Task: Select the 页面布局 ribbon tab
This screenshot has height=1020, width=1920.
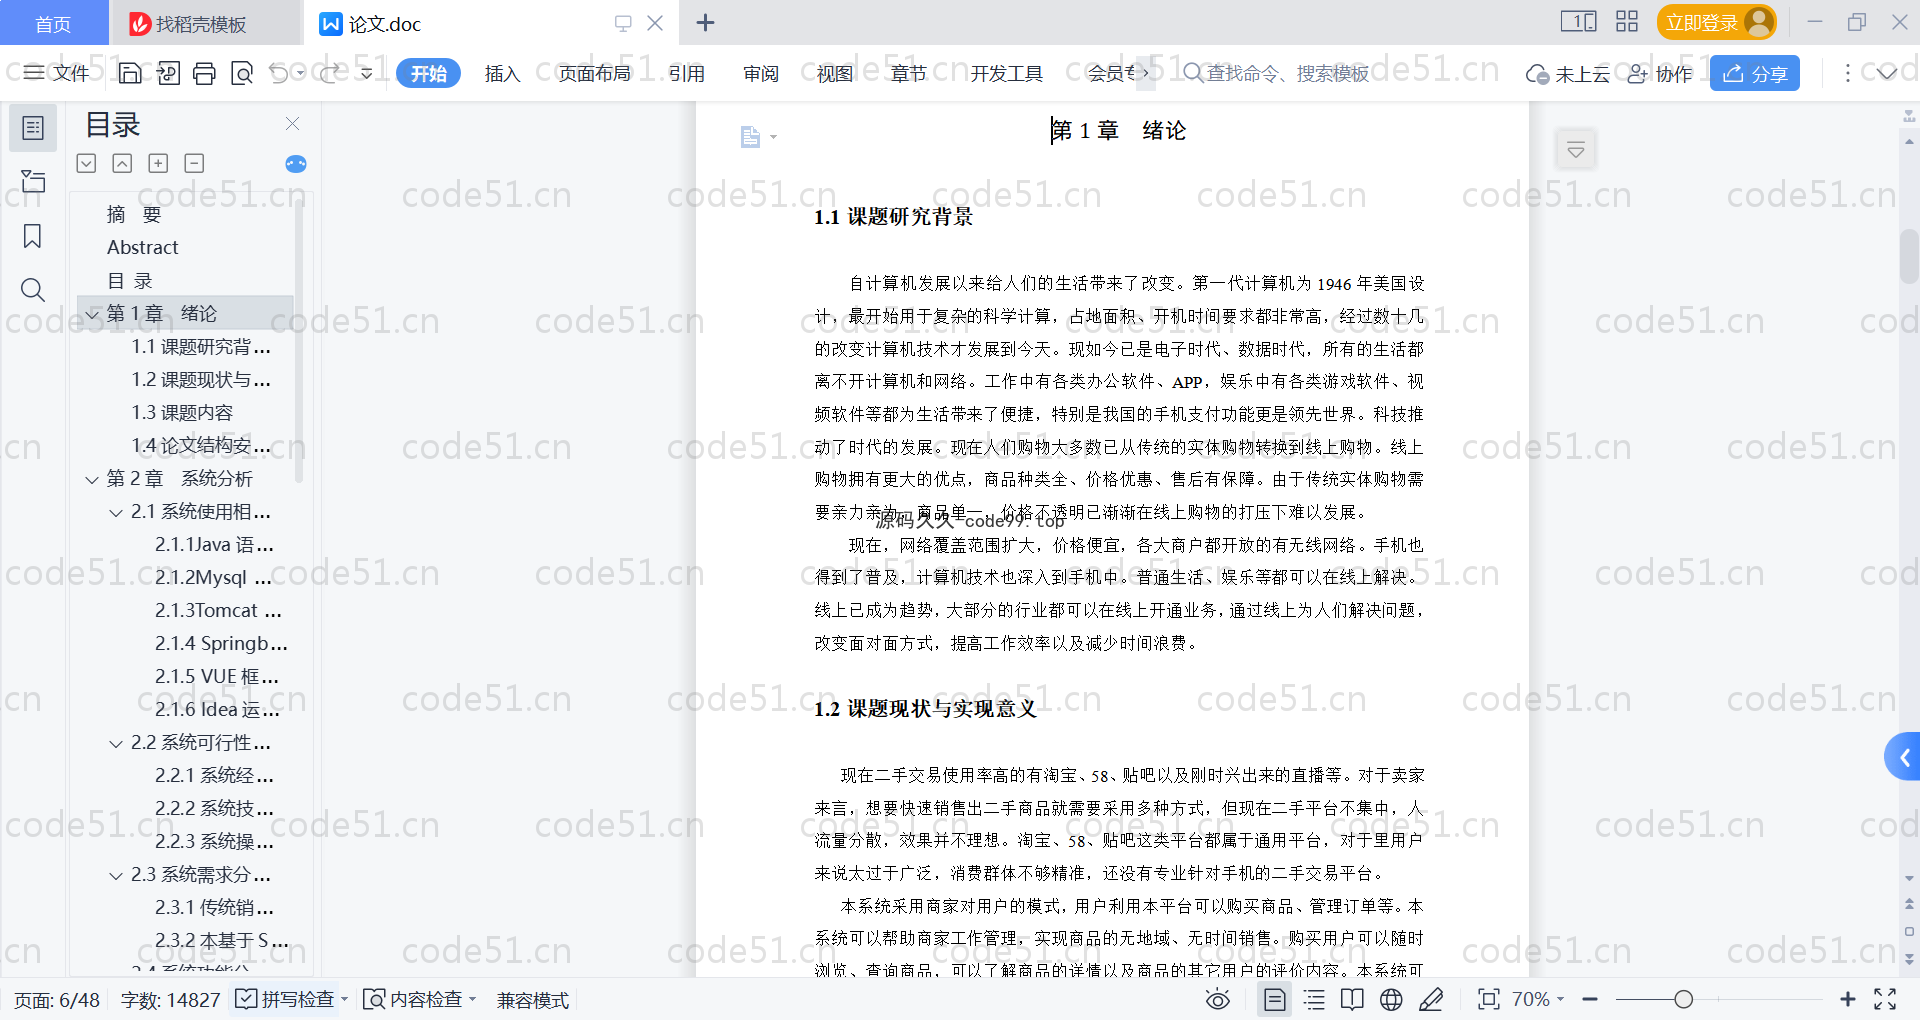Action: [594, 73]
